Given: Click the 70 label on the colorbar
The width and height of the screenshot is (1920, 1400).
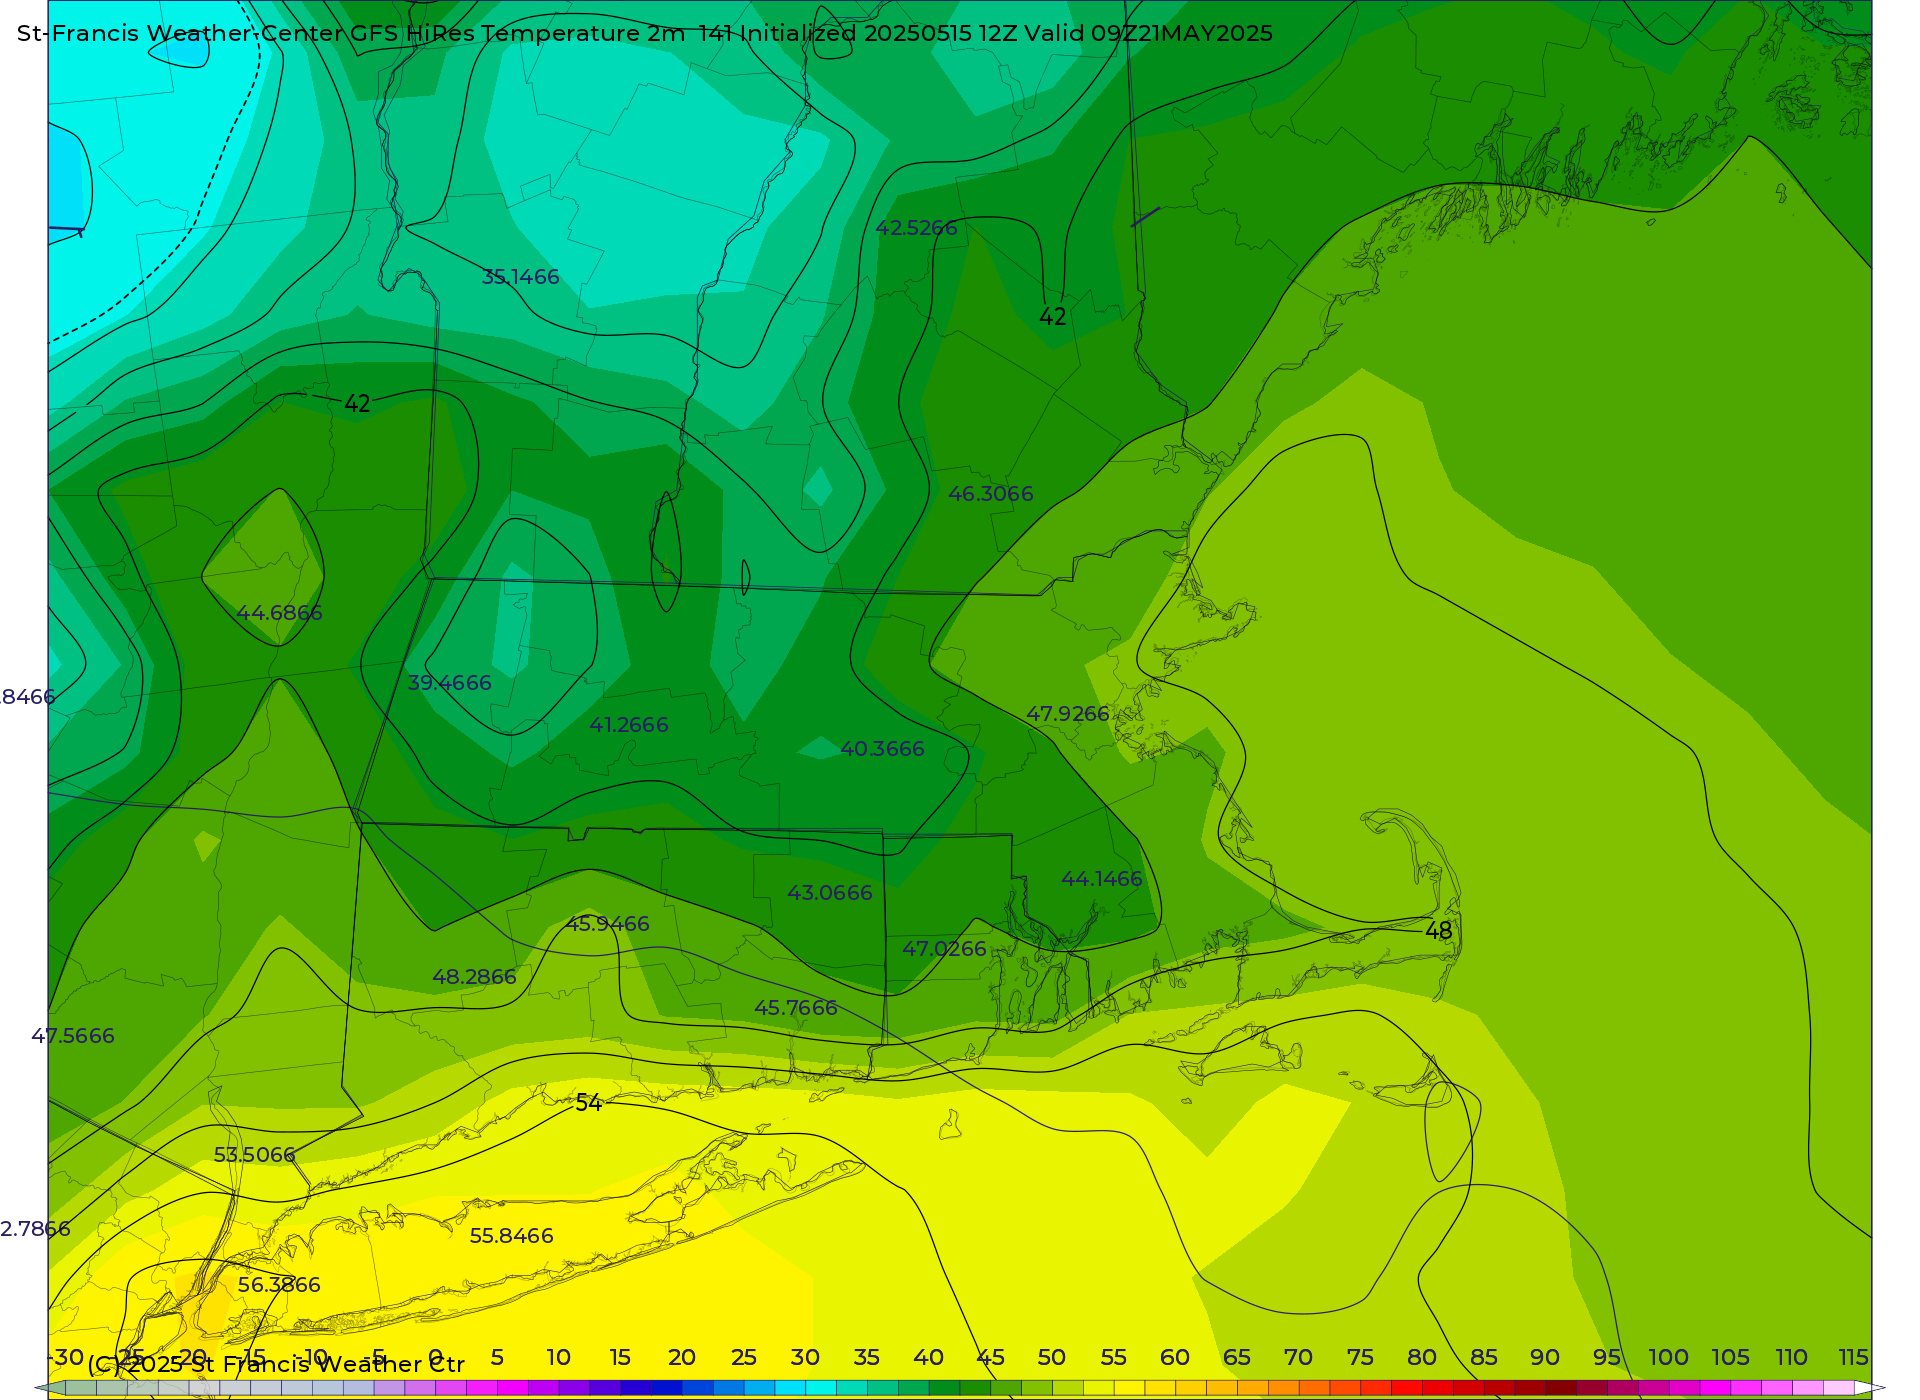Looking at the screenshot, I should (1298, 1357).
